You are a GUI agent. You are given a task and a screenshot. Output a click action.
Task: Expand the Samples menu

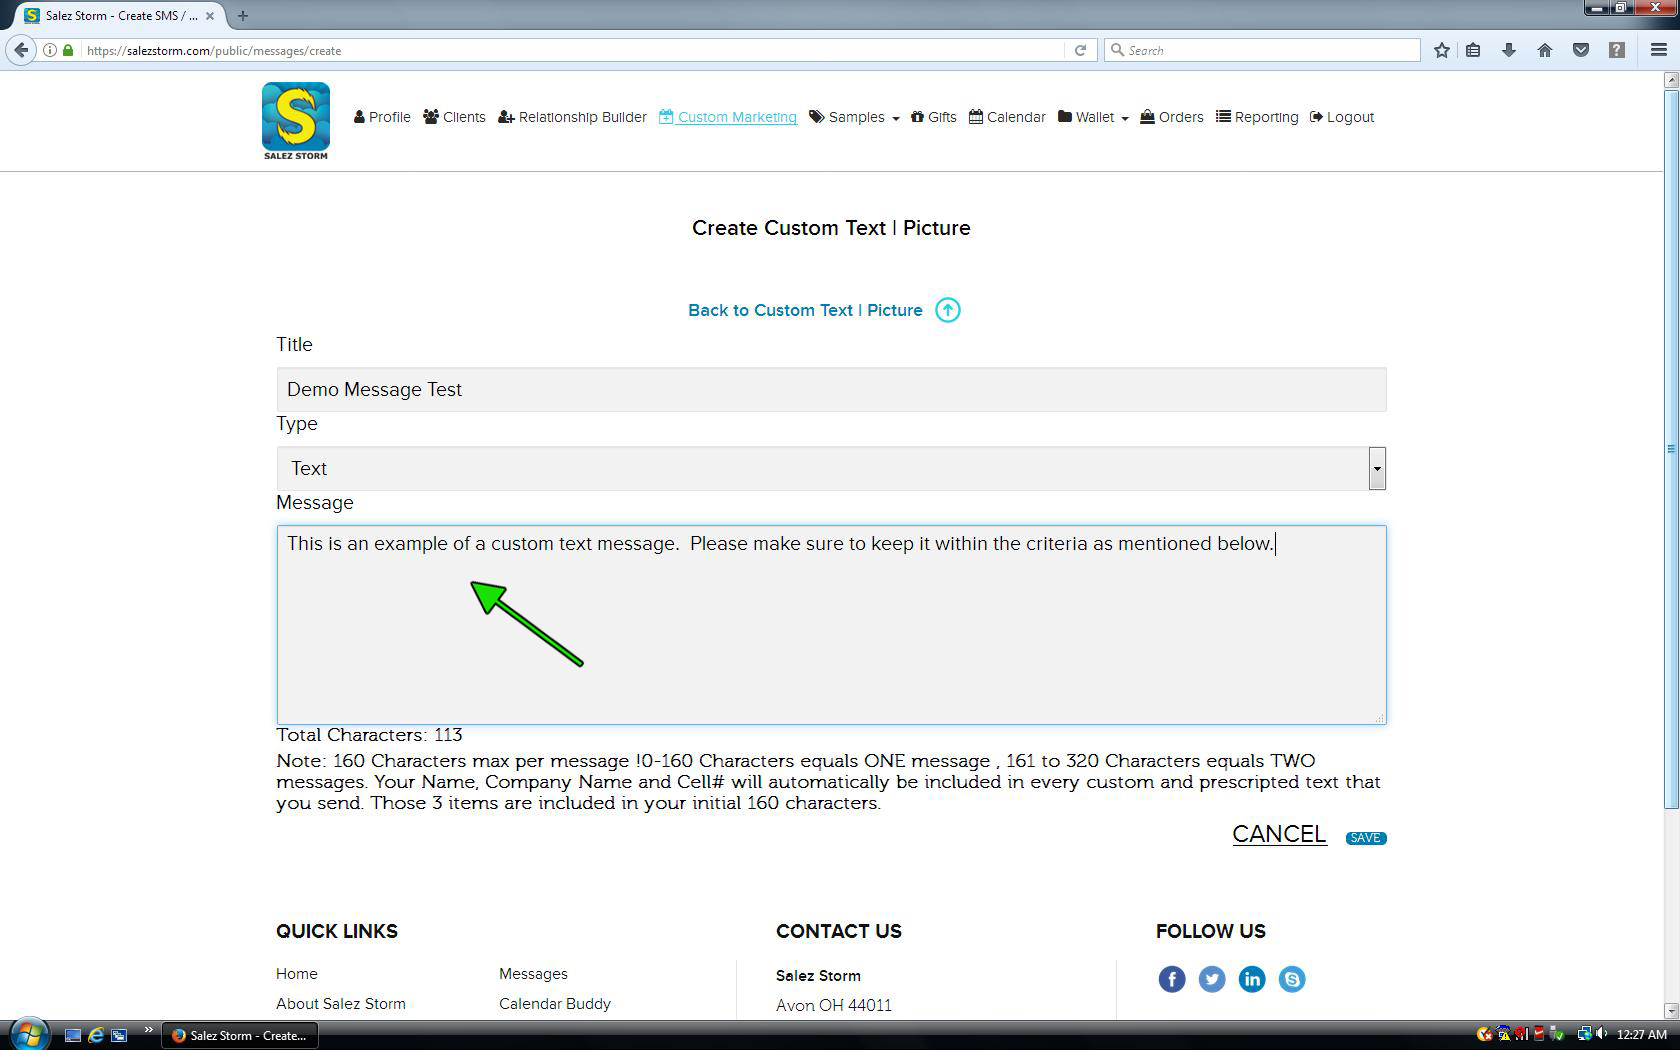(x=855, y=117)
